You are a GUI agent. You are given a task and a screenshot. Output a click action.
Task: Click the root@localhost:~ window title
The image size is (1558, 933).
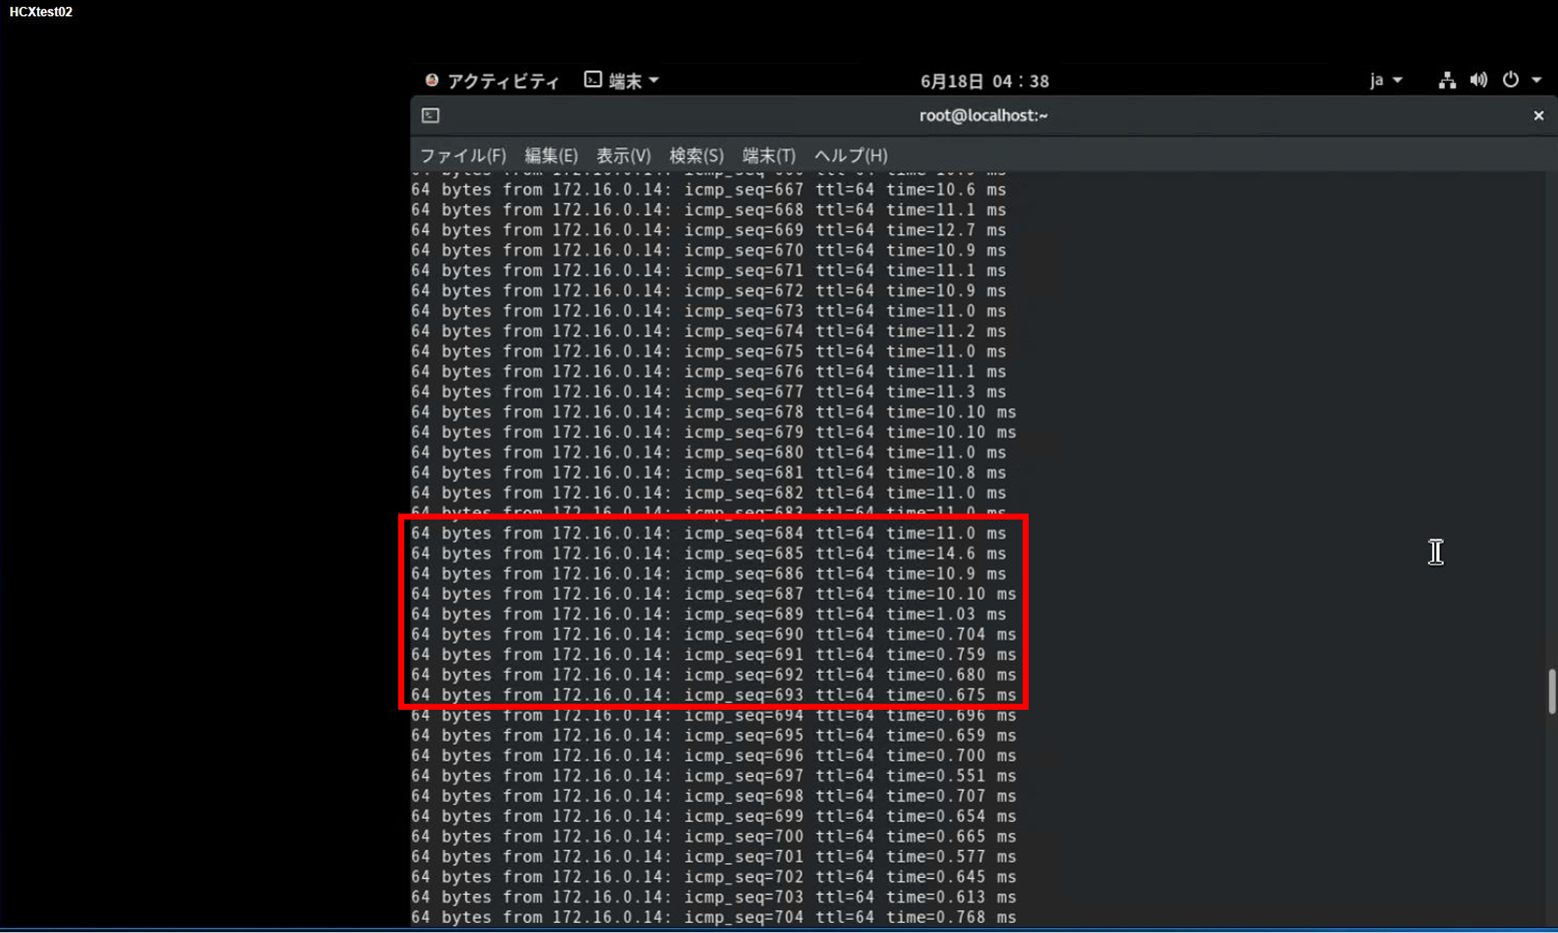[x=983, y=116]
